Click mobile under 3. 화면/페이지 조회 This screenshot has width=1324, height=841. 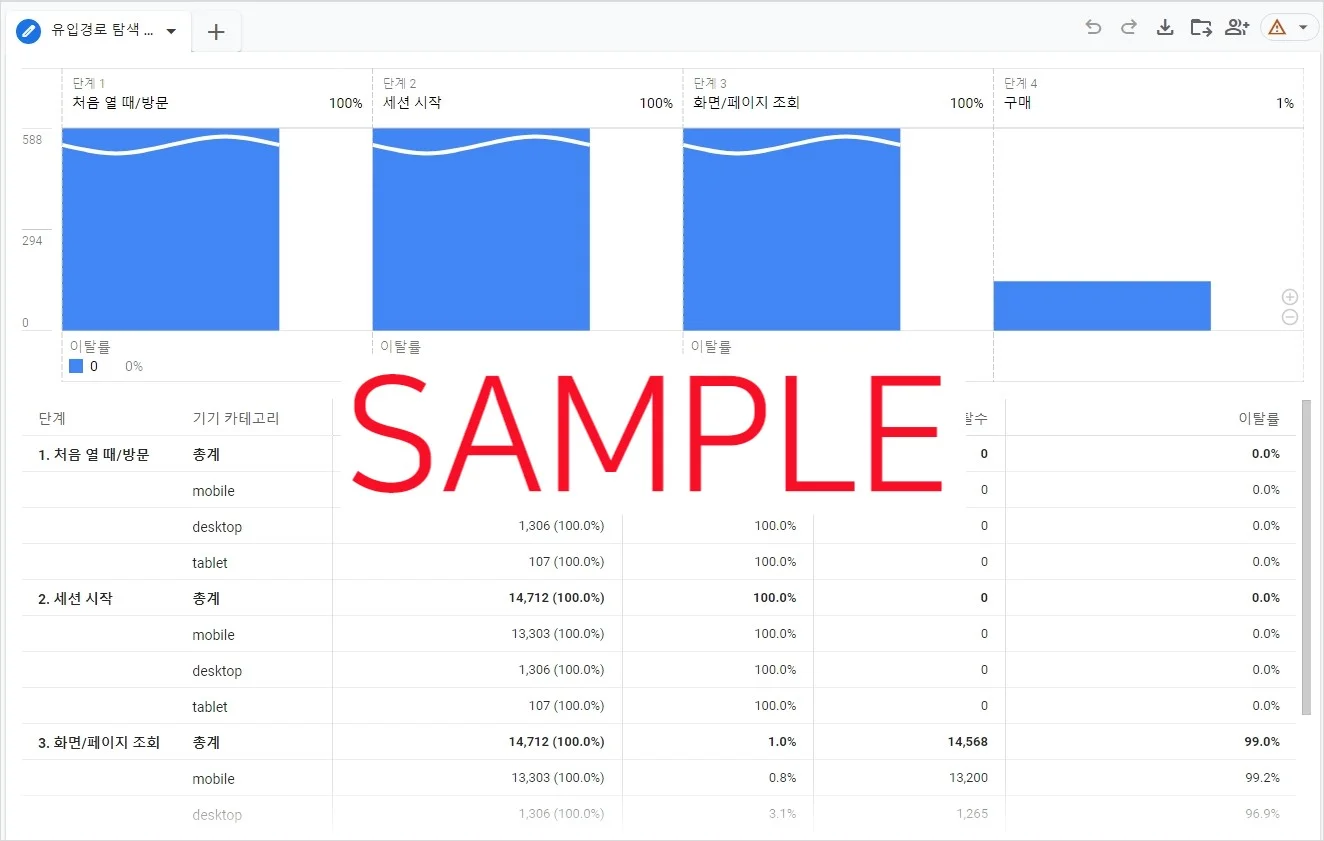point(214,779)
